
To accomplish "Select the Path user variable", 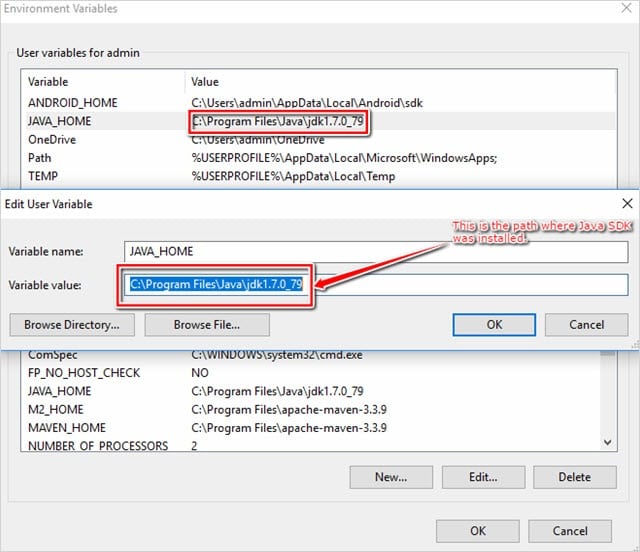I will (x=40, y=158).
